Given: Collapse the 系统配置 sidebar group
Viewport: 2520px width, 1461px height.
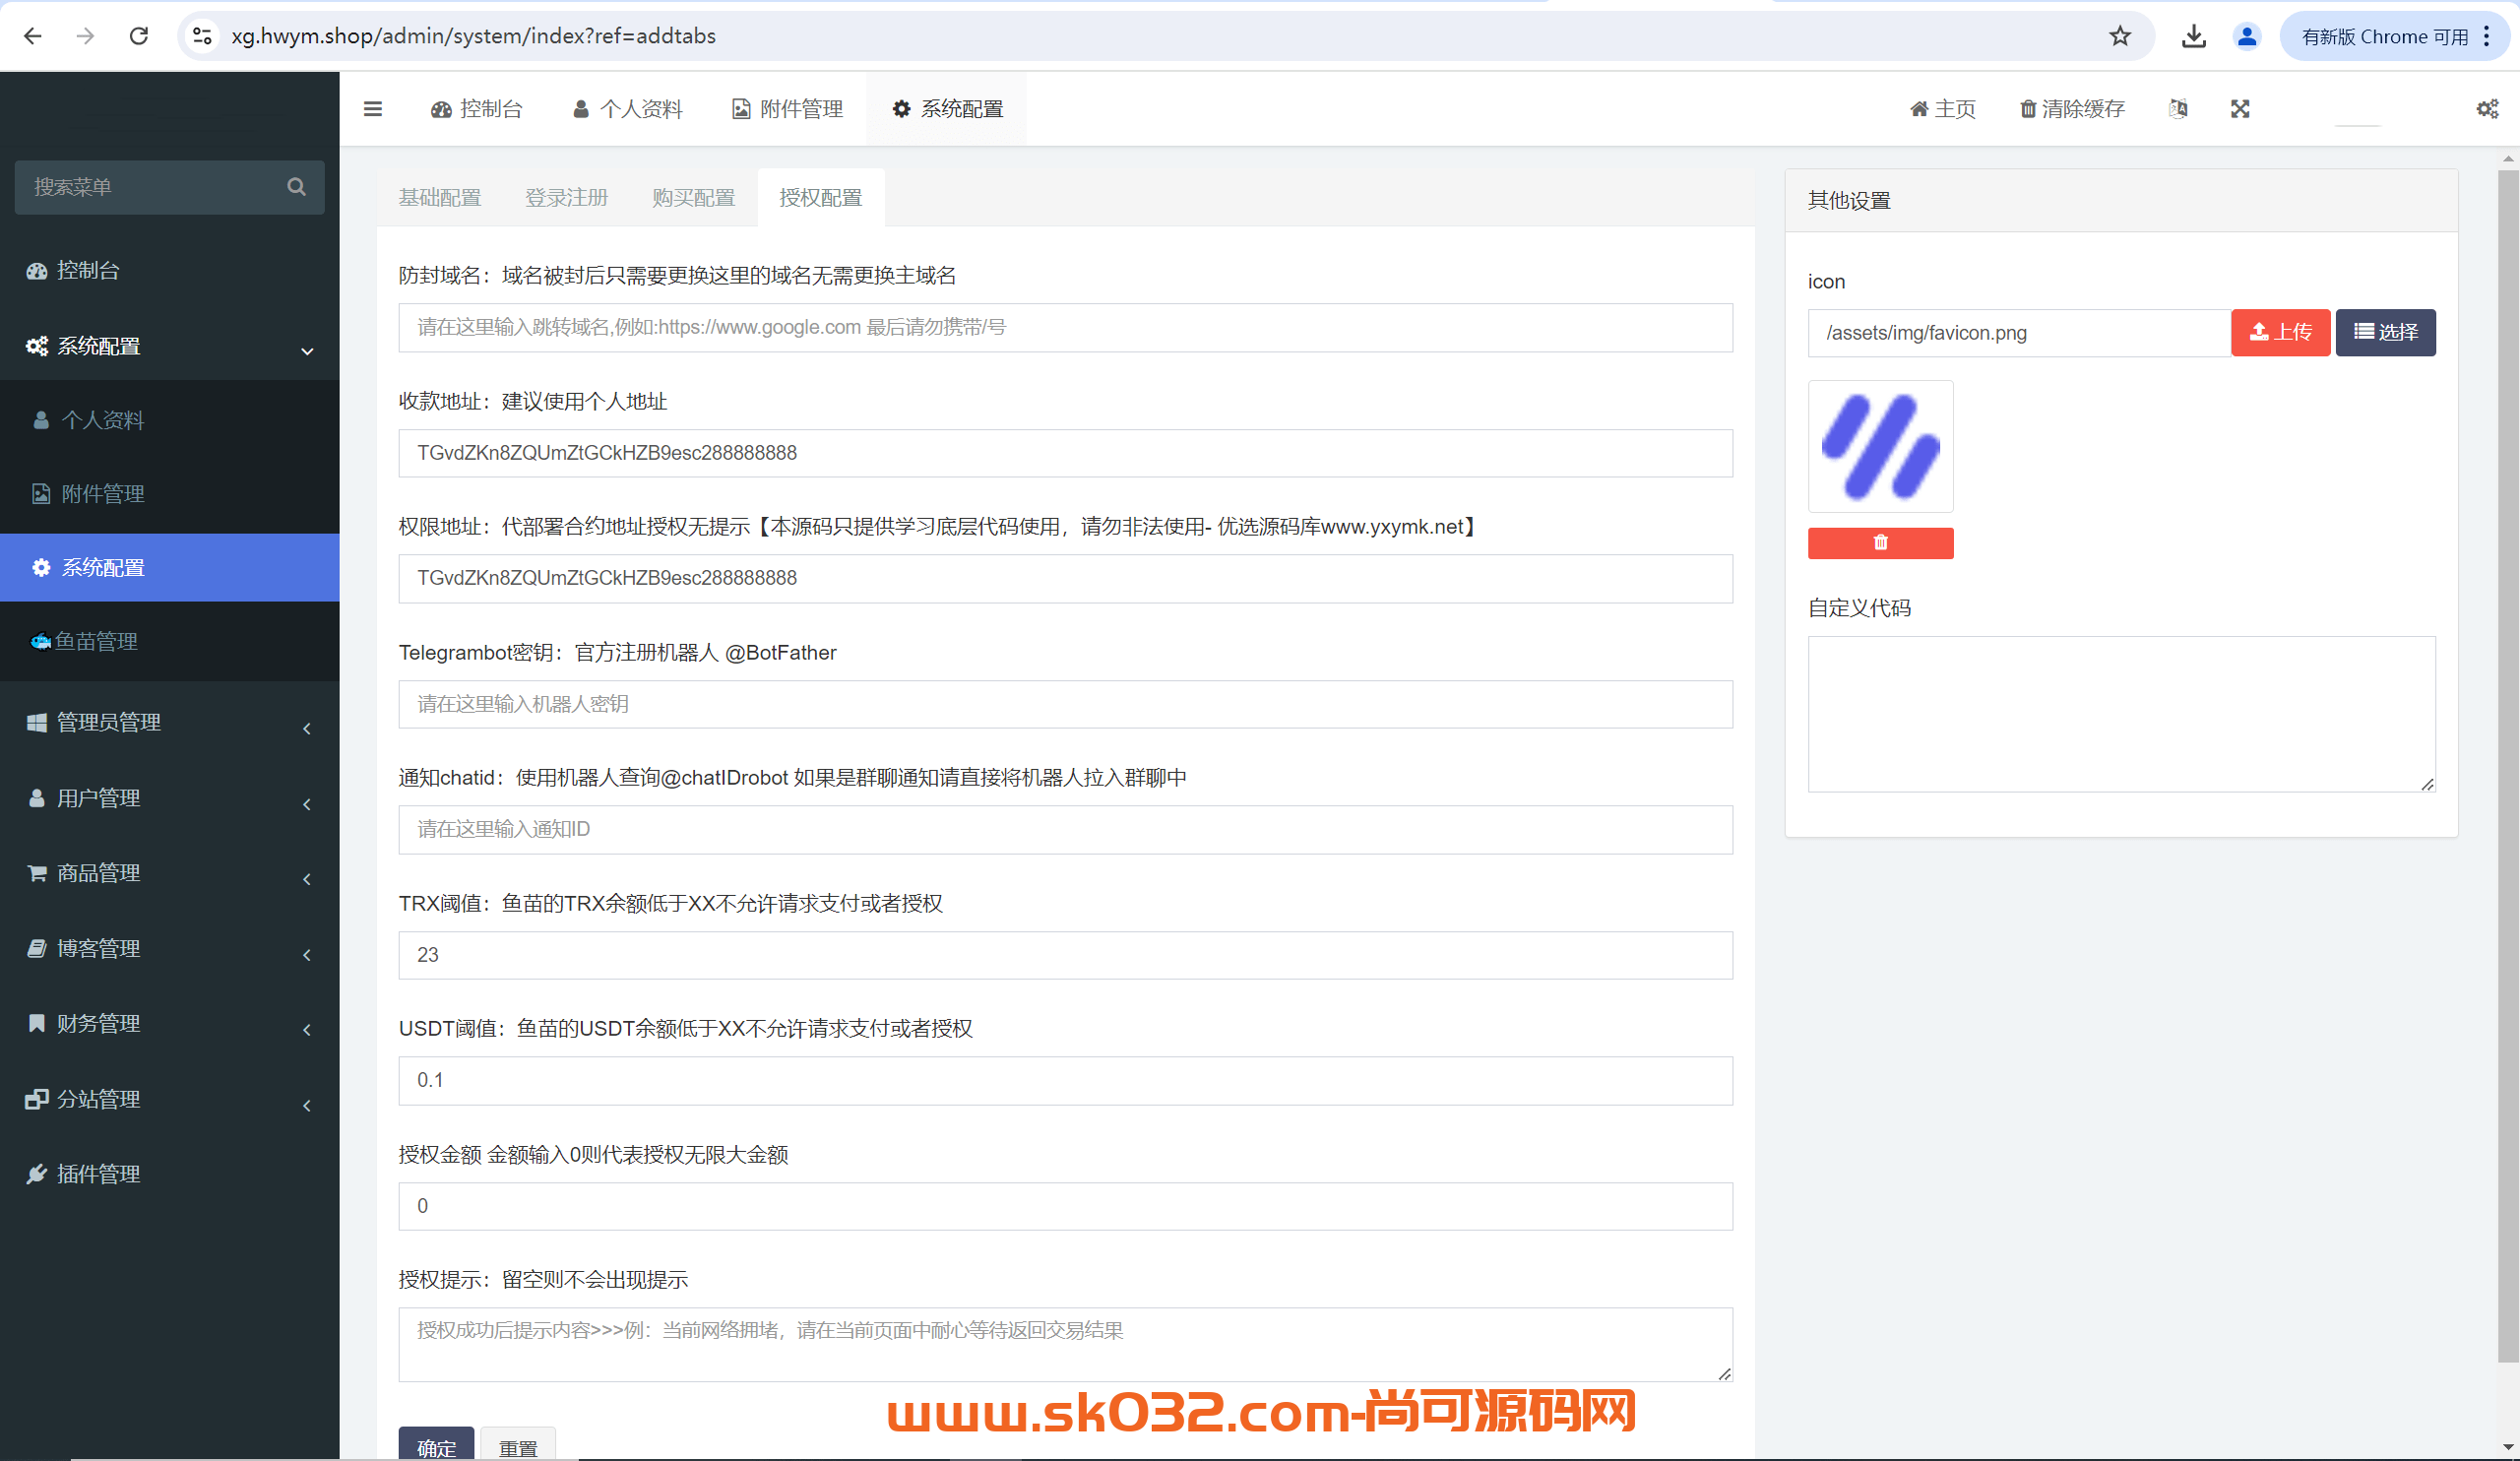Looking at the screenshot, I should 170,346.
